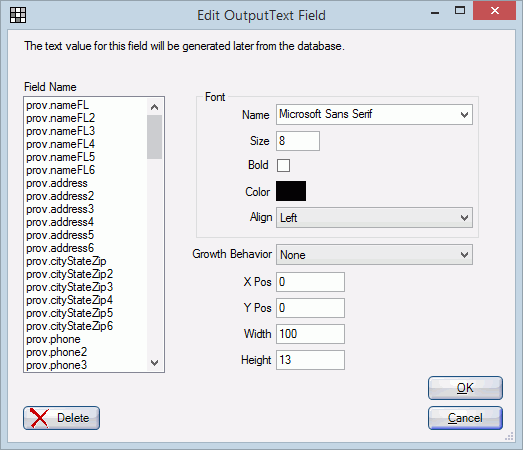This screenshot has height=450, width=523.
Task: Open the Align dropdown
Action: [374, 218]
